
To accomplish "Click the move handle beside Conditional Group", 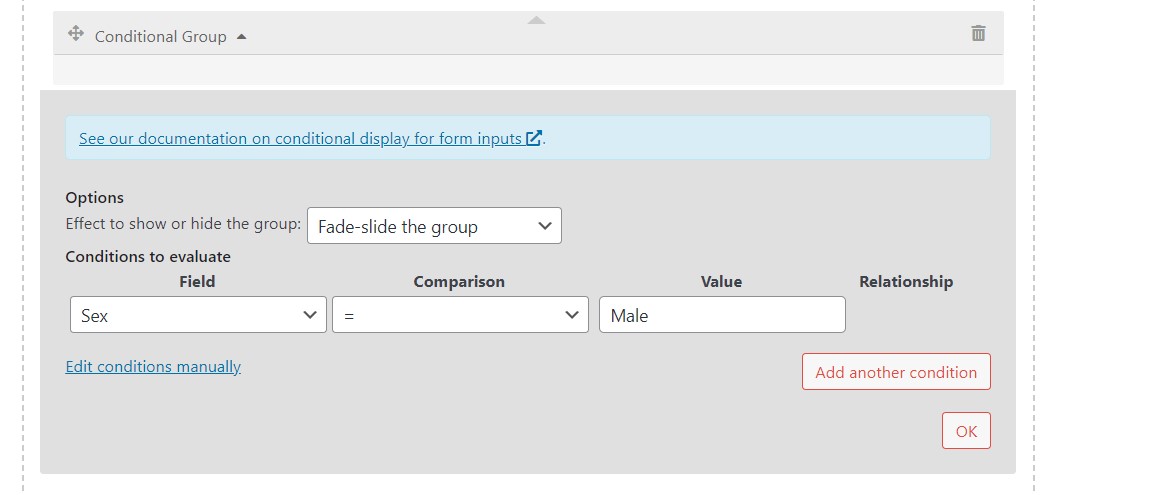I will pyautogui.click(x=76, y=33).
